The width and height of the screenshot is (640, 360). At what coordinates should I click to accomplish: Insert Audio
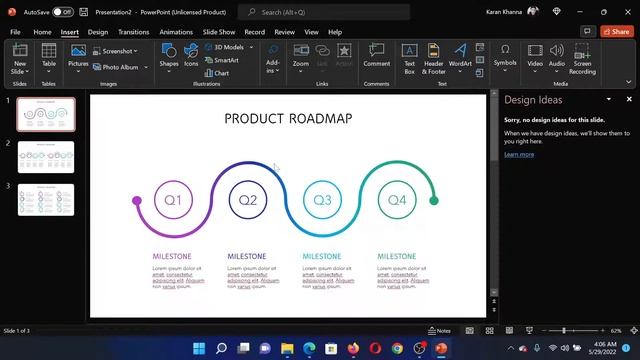tap(556, 58)
